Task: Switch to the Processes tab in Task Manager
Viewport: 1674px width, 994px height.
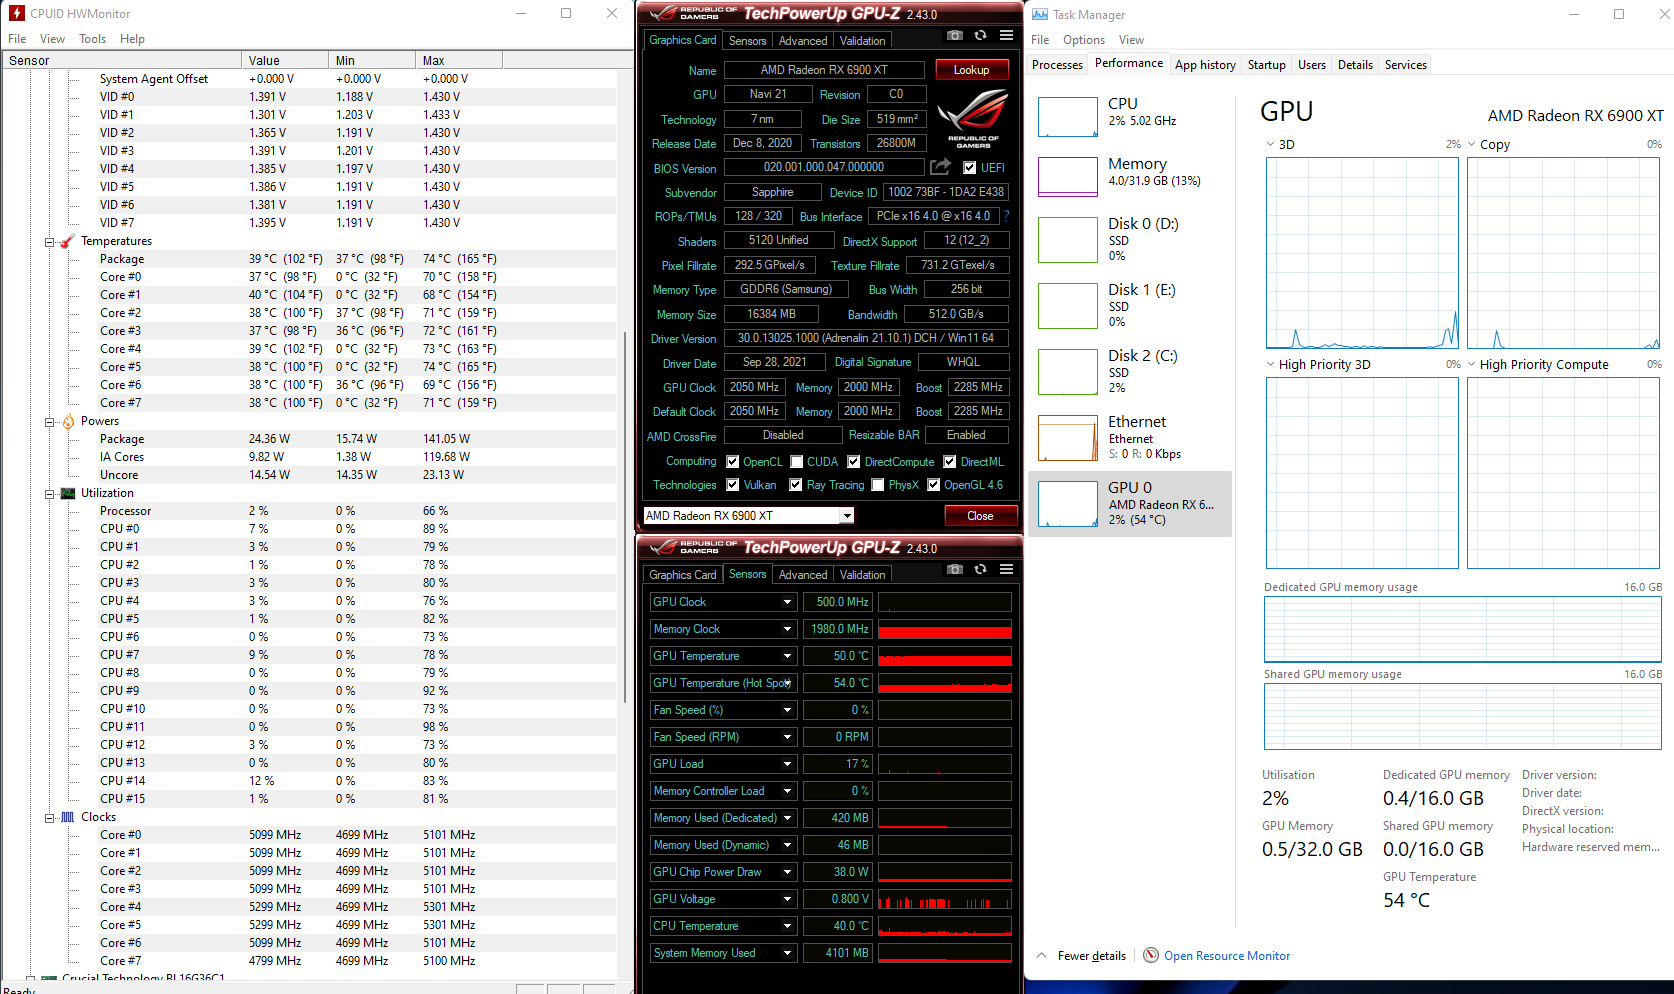Action: point(1057,65)
